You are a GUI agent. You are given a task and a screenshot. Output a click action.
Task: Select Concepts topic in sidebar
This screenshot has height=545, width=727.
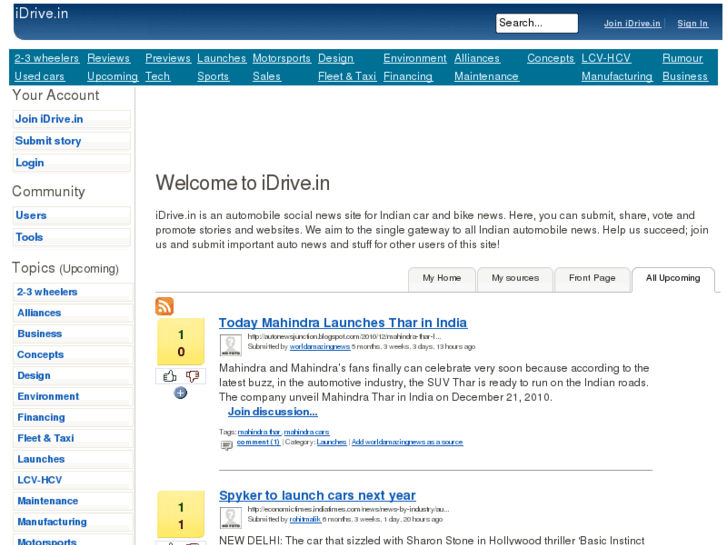[x=73, y=355]
